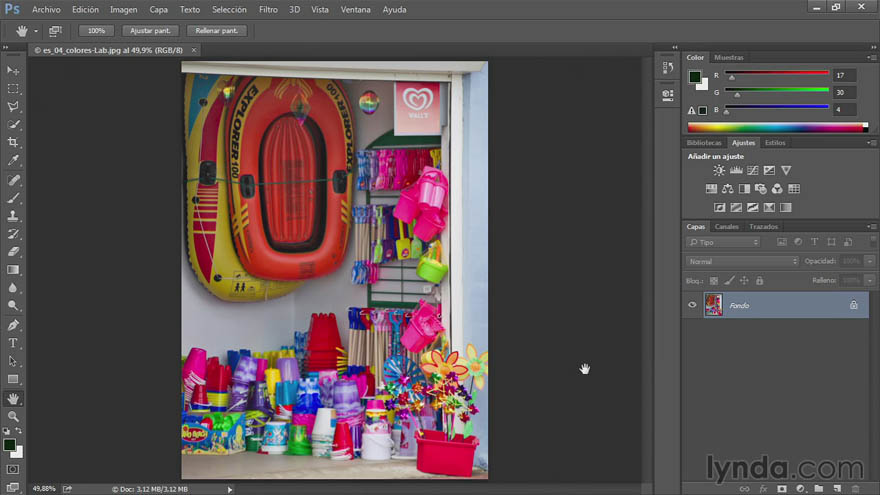The image size is (880, 495).
Task: Add a Vibrance adjustment
Action: (x=786, y=170)
